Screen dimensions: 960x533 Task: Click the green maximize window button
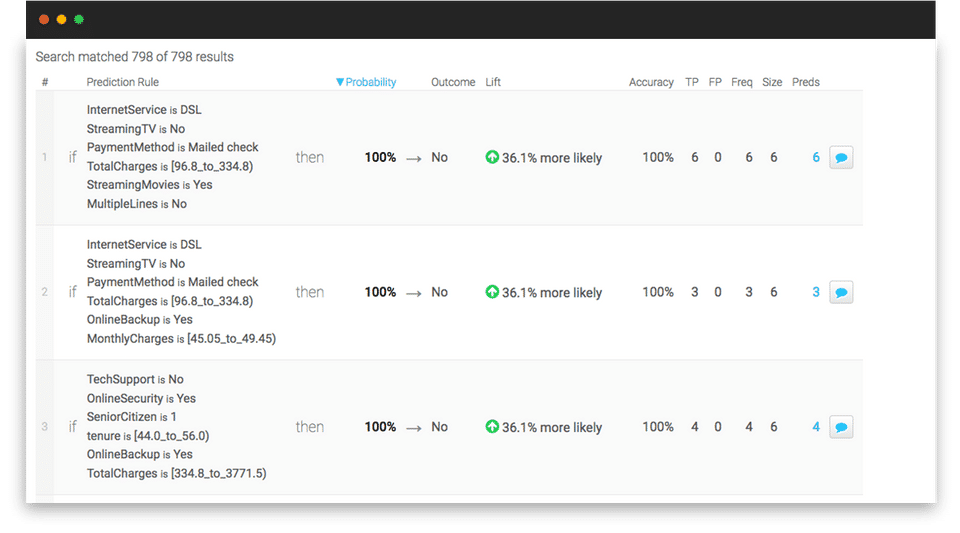[x=79, y=20]
